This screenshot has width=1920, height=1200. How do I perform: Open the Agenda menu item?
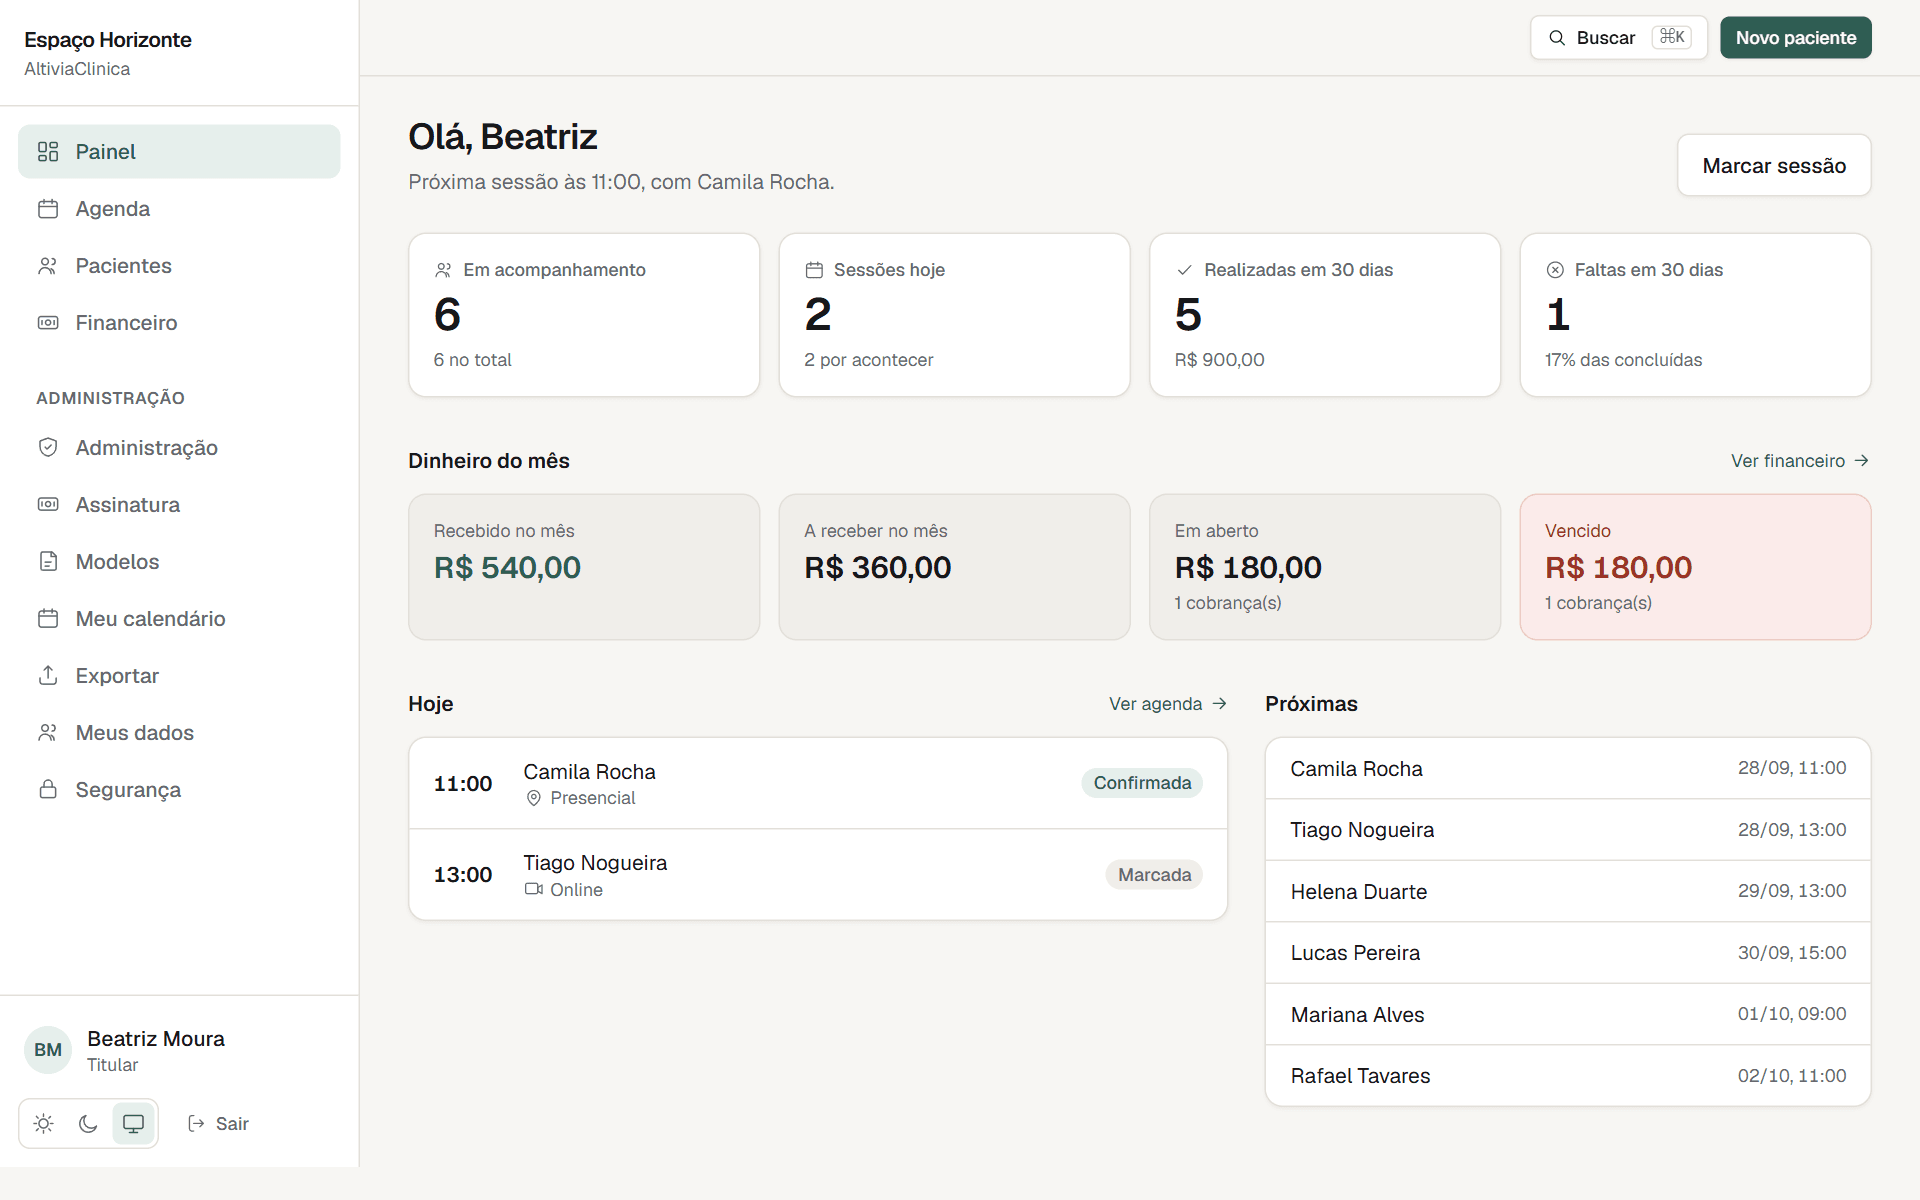pos(179,209)
